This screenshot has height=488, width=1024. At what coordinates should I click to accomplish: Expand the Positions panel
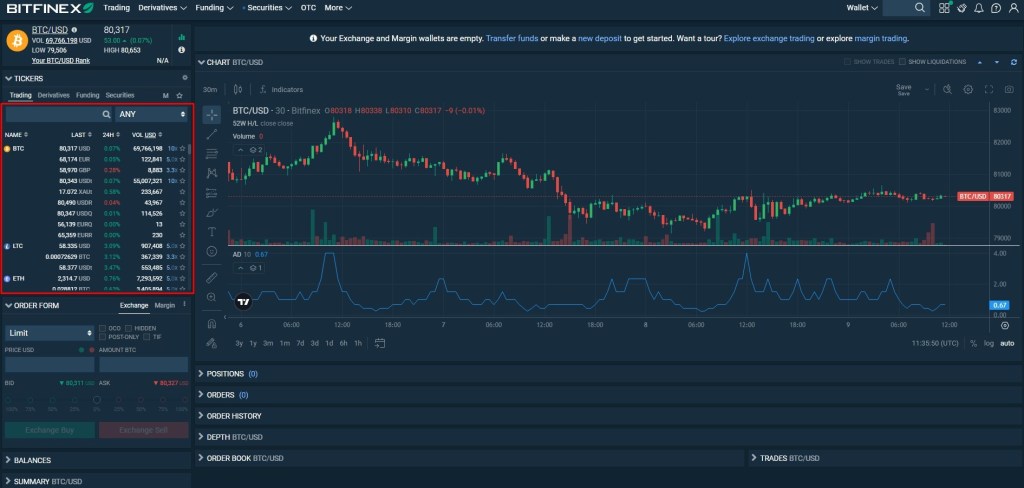point(226,374)
